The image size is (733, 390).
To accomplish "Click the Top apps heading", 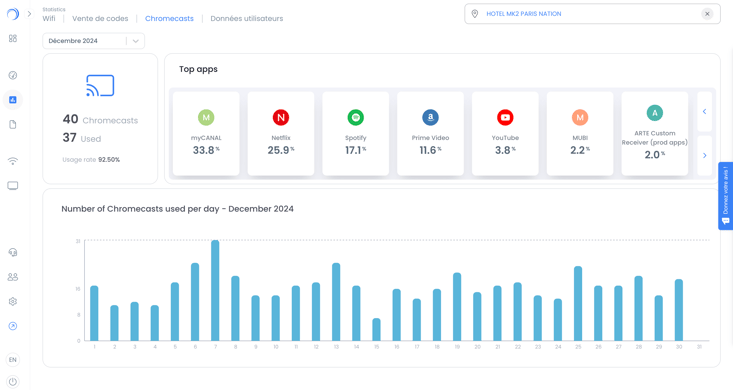I will pyautogui.click(x=198, y=69).
